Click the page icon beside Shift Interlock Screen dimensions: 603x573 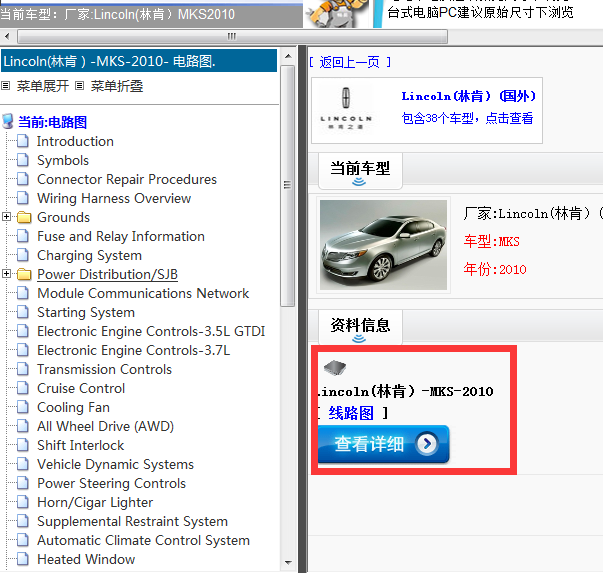[x=23, y=445]
